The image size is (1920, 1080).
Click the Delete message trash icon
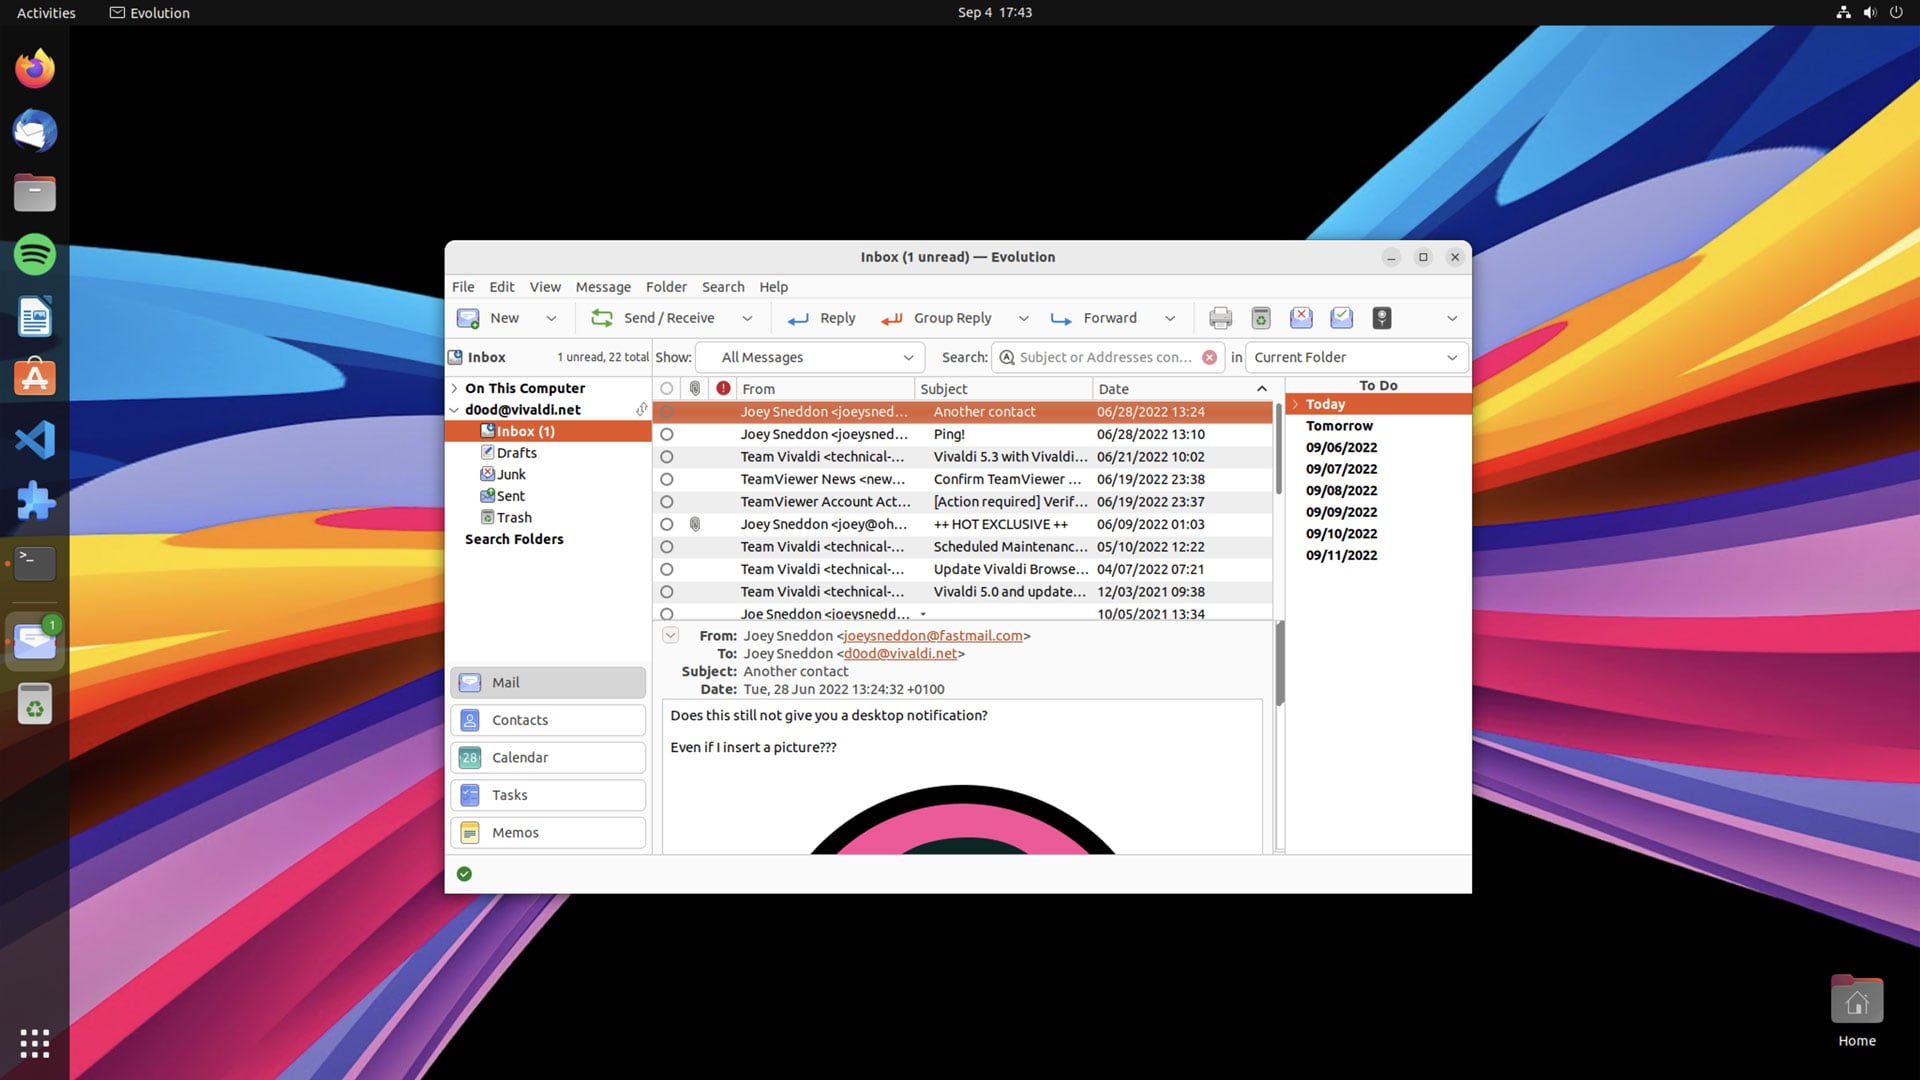pos(1261,318)
